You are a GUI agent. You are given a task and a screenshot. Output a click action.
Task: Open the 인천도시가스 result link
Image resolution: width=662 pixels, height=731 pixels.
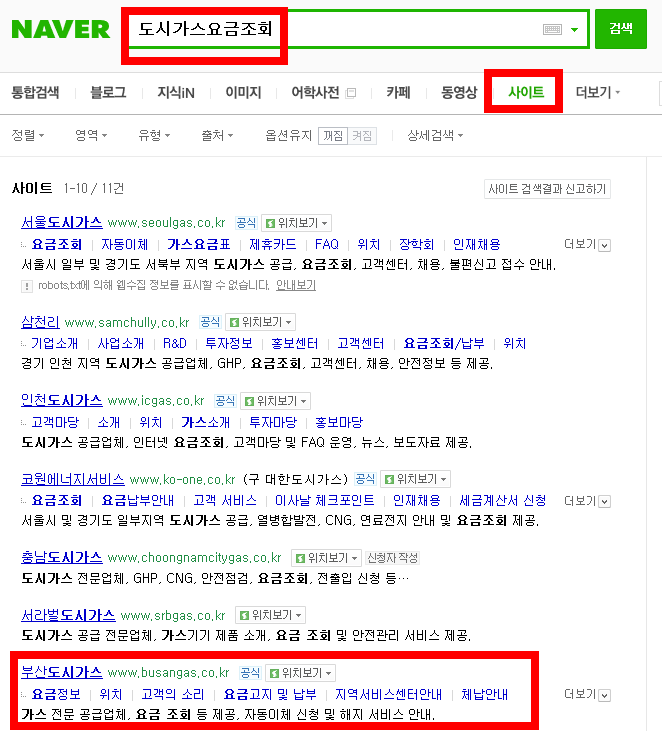click(x=62, y=400)
